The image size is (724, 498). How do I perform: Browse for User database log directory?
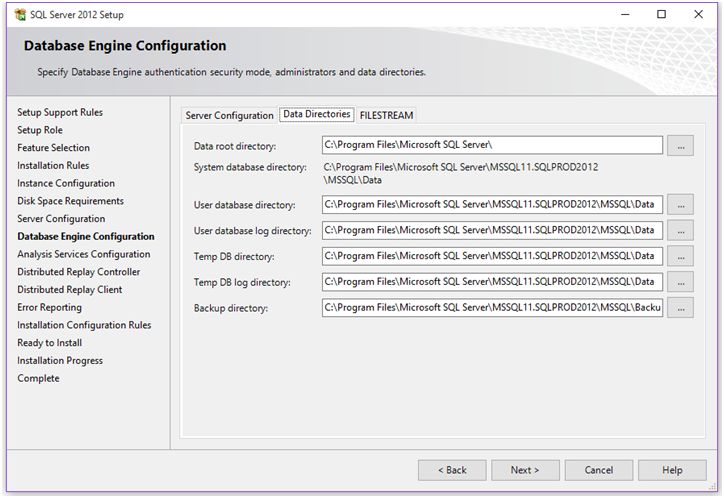(x=680, y=231)
